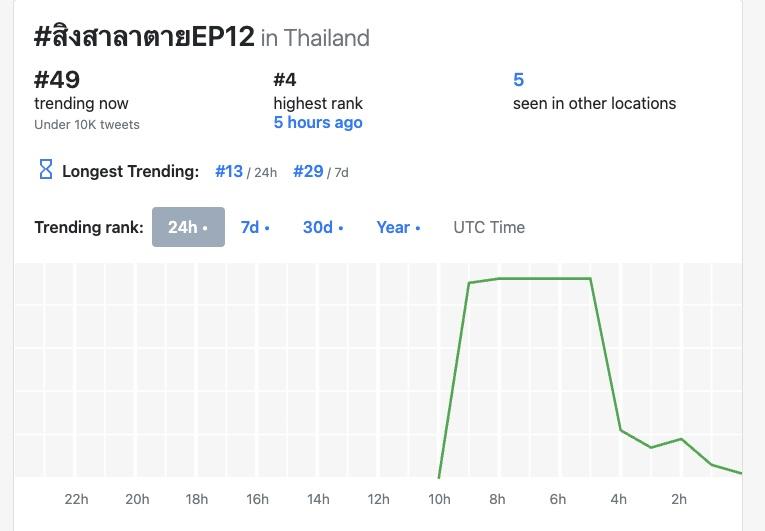Switch to the 7d trending rank tab

point(255,227)
